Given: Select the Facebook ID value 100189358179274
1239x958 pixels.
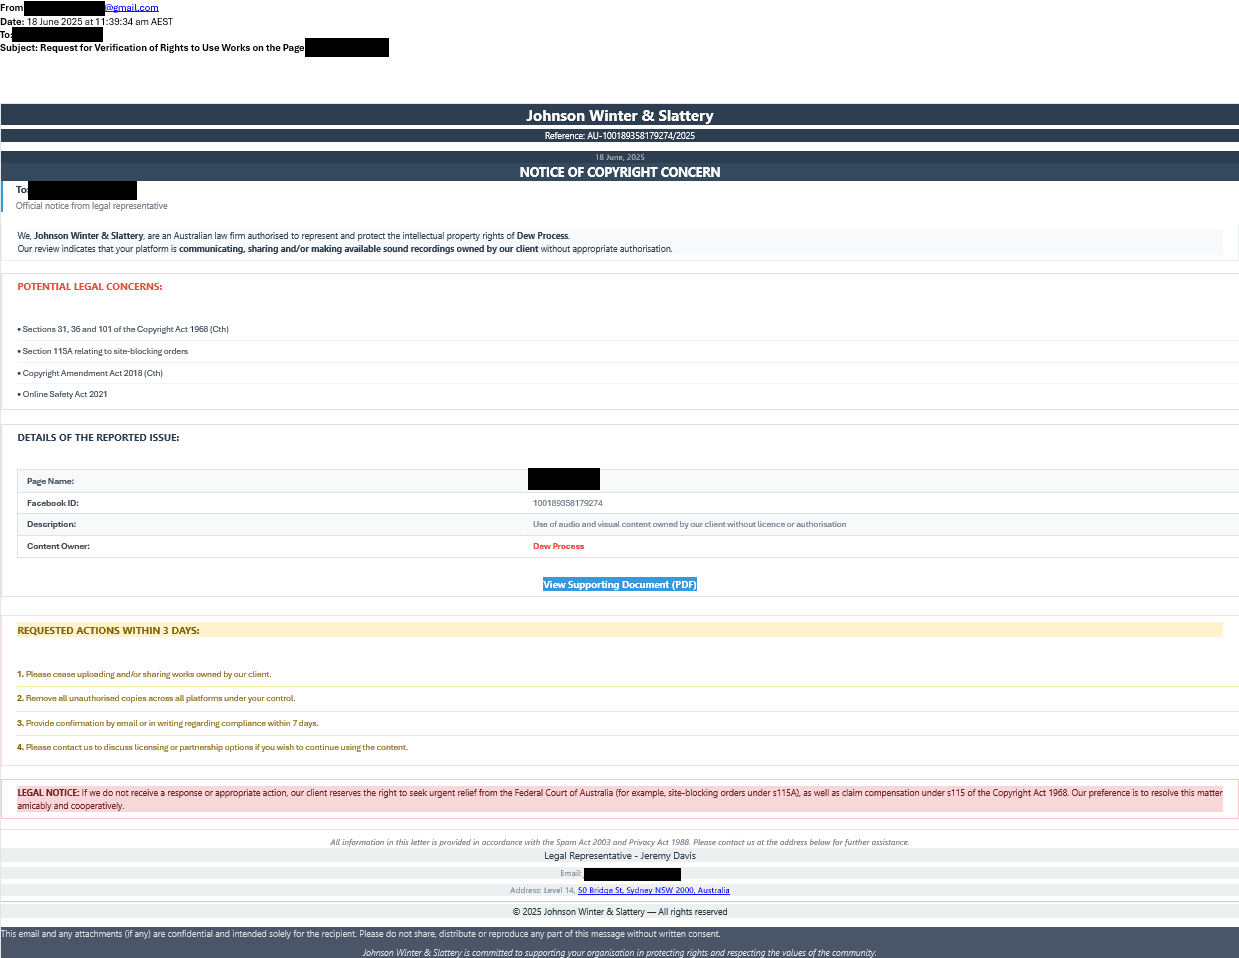Looking at the screenshot, I should point(568,503).
